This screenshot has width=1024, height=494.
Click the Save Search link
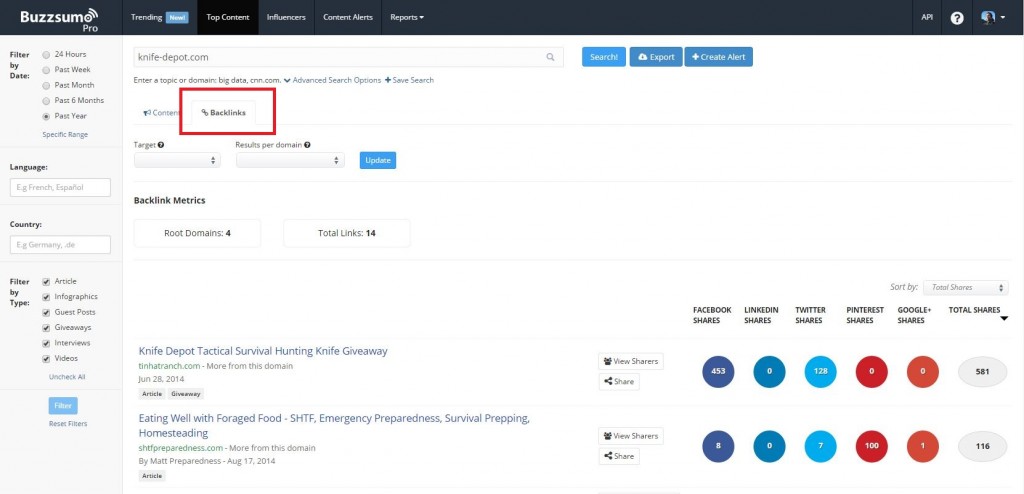409,80
